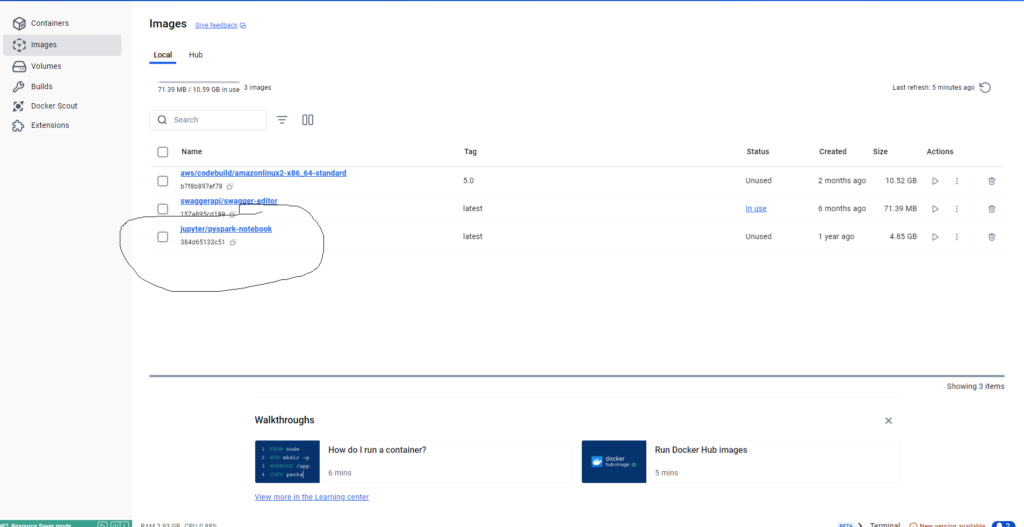Click the 4.85 GB size cell
The width and height of the screenshot is (1024, 527).
tap(903, 236)
